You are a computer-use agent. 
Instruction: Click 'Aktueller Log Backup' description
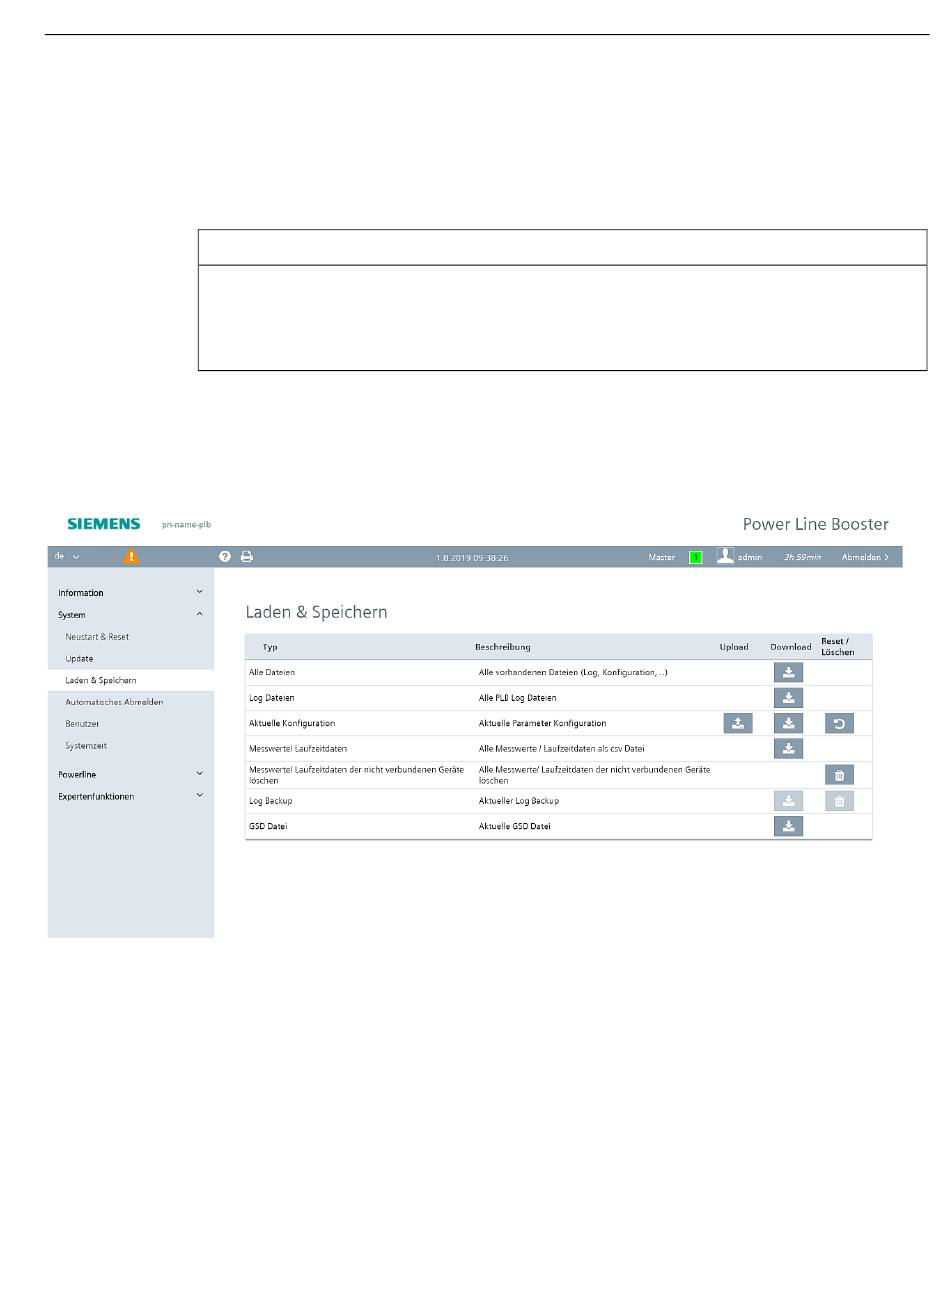click(519, 801)
